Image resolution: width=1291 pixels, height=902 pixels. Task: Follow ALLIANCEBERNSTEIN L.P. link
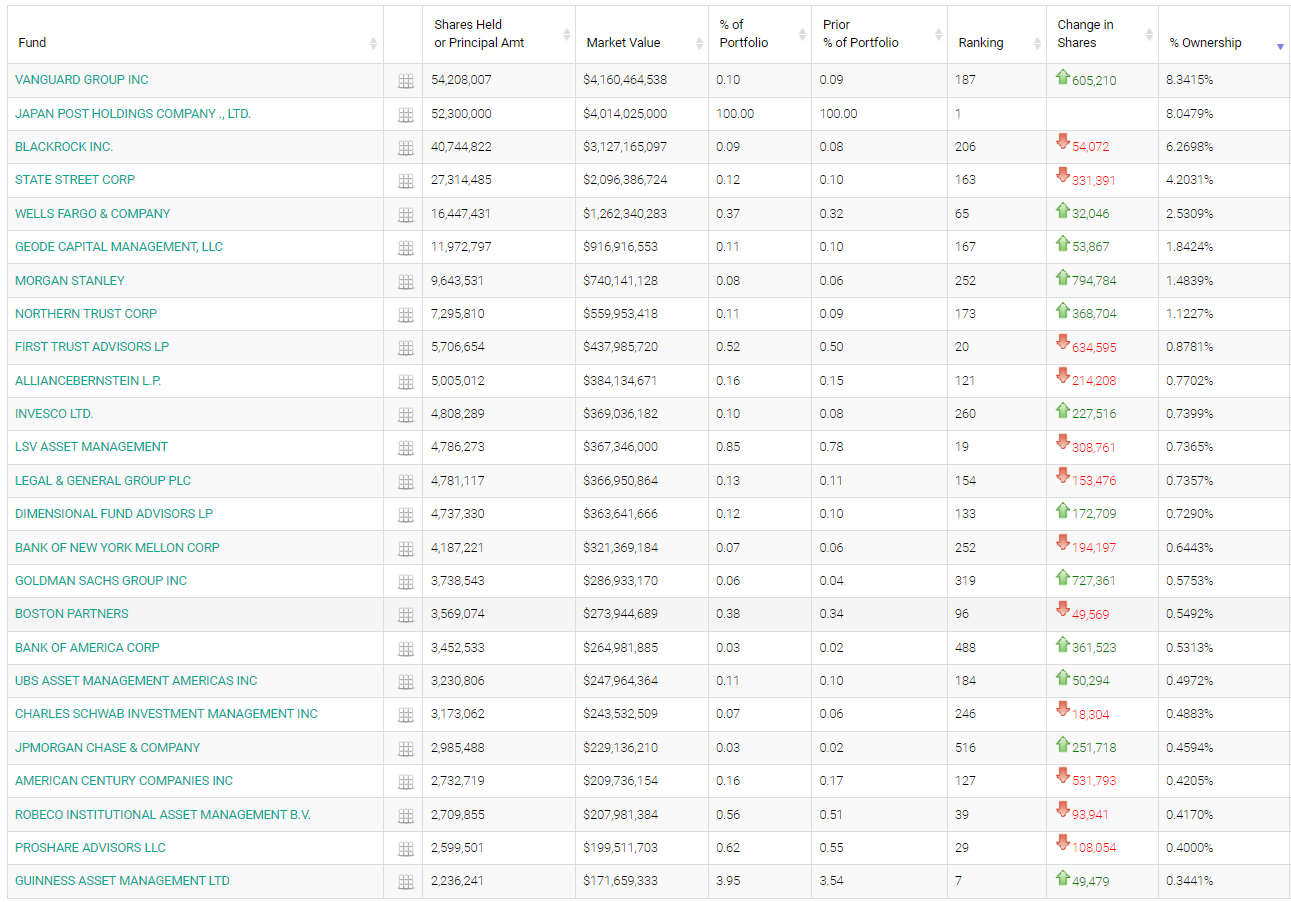pyautogui.click(x=88, y=381)
